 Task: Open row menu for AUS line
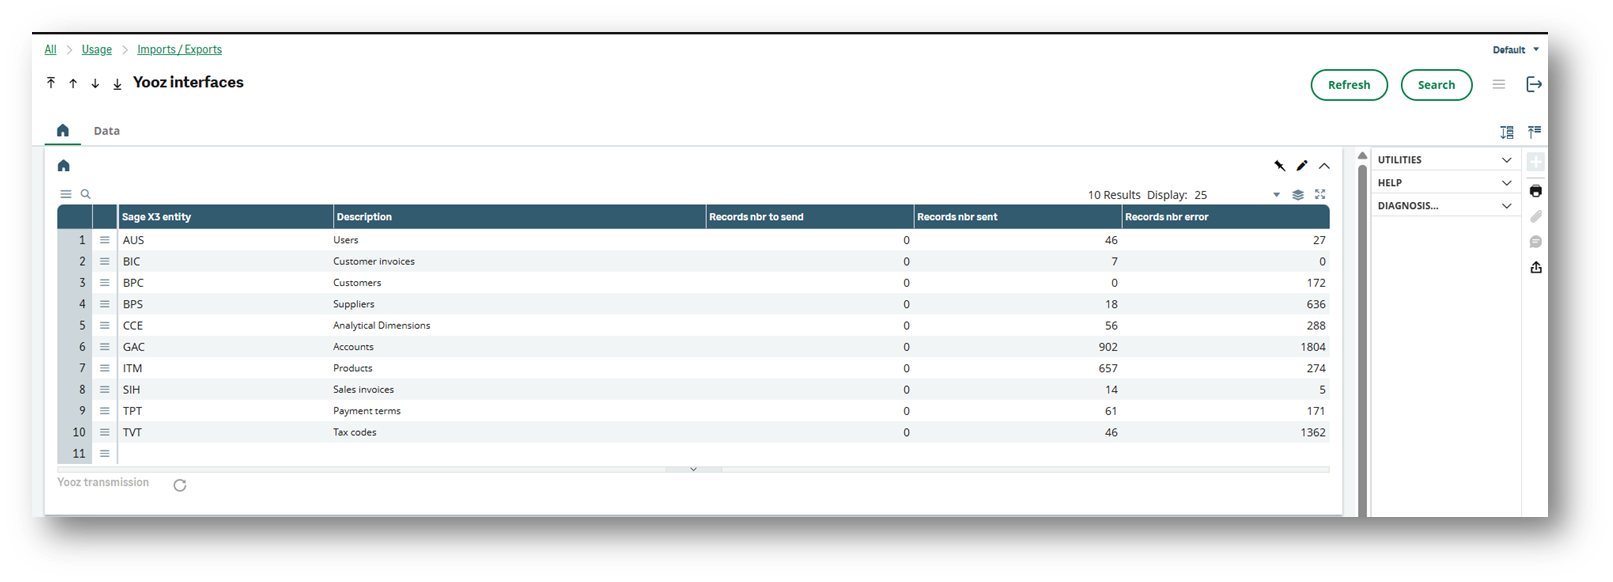(105, 240)
